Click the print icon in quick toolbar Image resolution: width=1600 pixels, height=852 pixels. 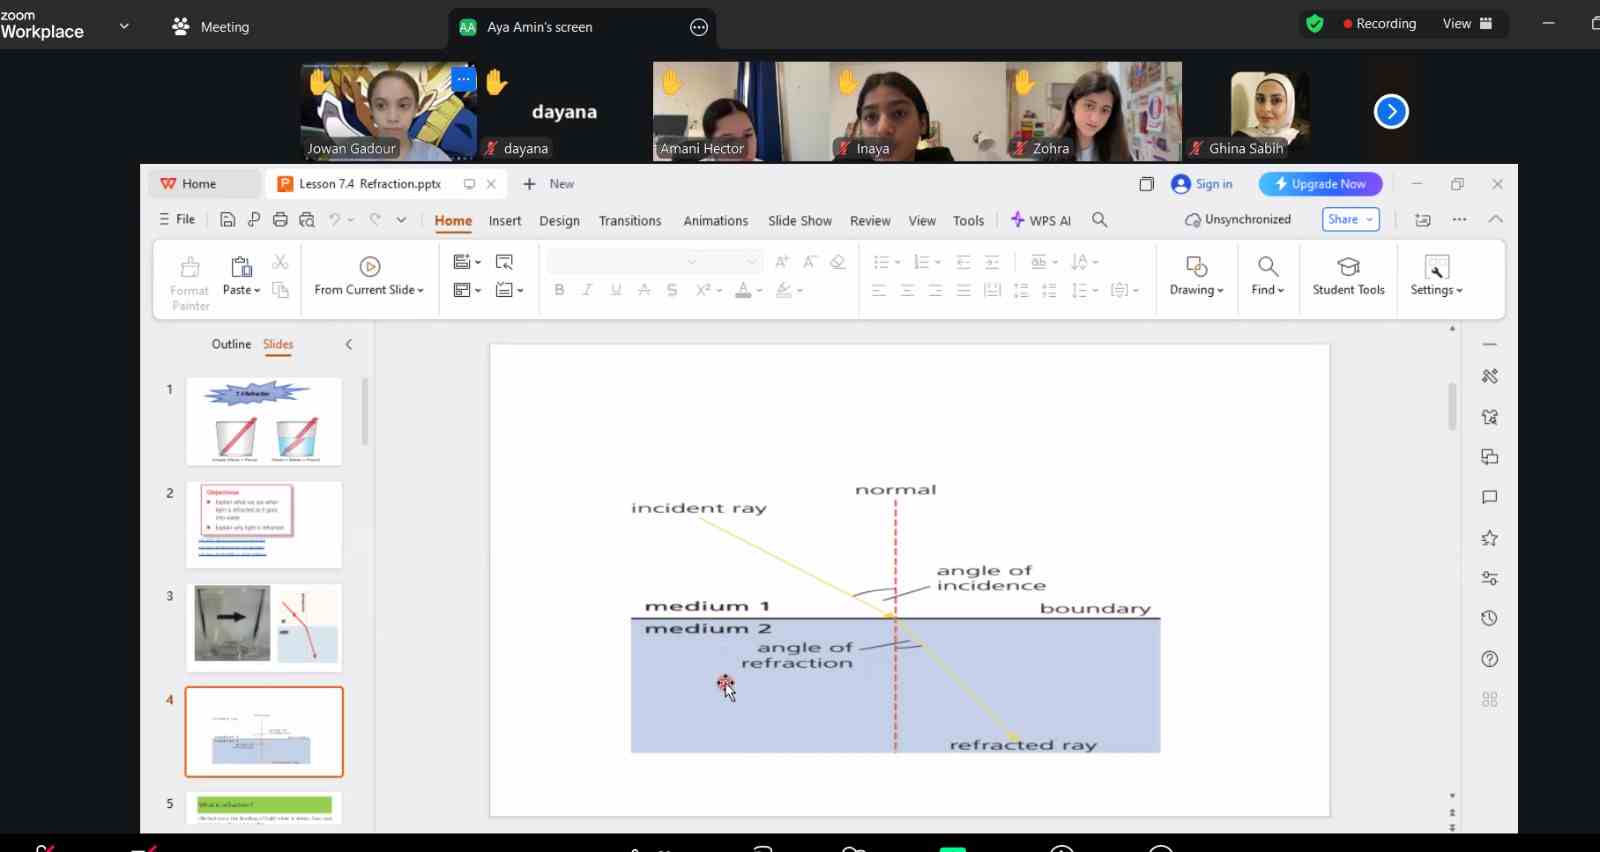point(280,220)
